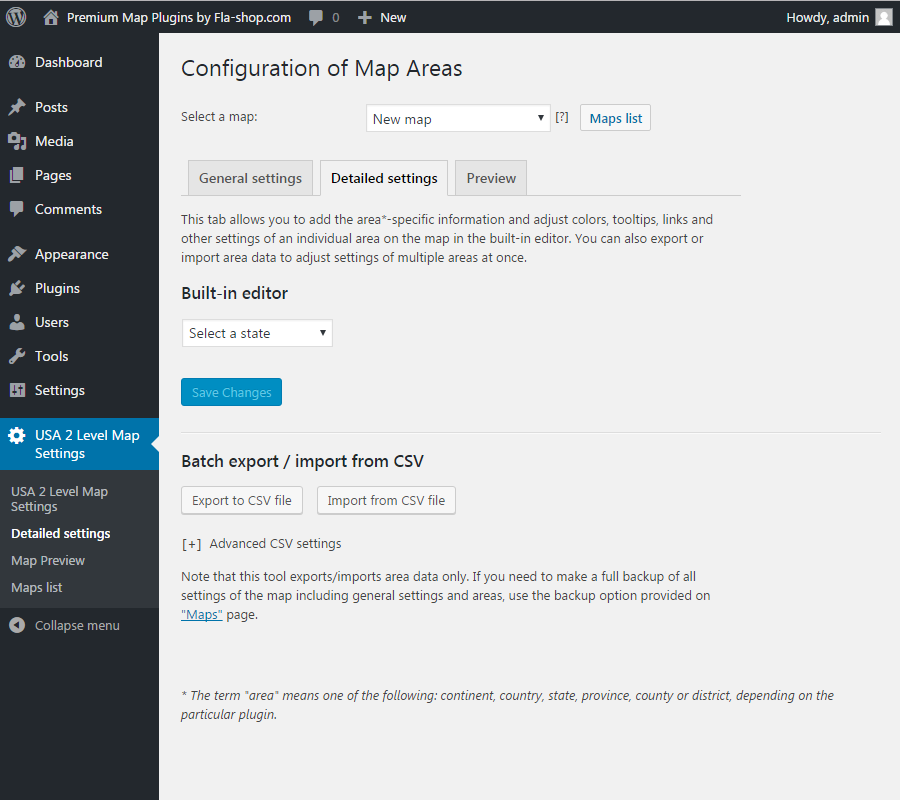Open Media via camera-music icon
Screen dimensions: 900x800
(x=17, y=141)
